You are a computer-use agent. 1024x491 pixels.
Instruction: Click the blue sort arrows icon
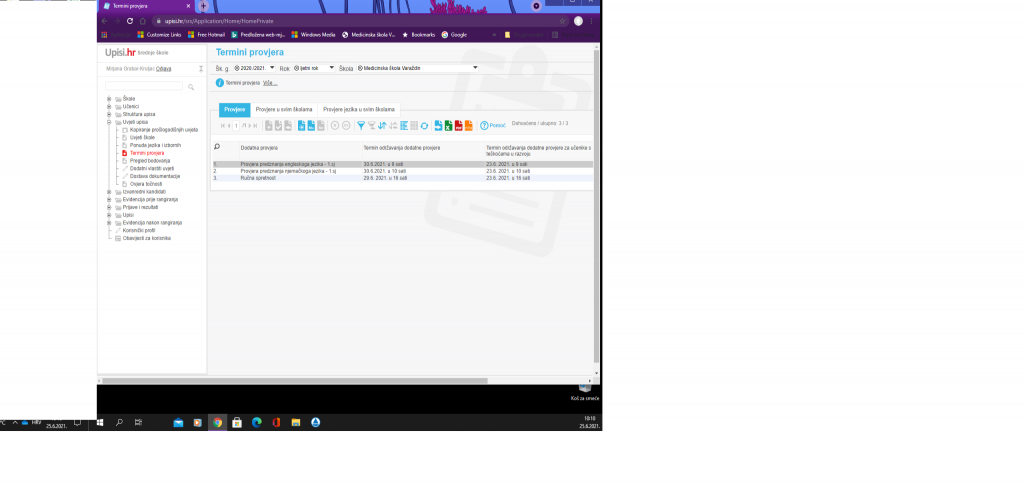tap(381, 125)
